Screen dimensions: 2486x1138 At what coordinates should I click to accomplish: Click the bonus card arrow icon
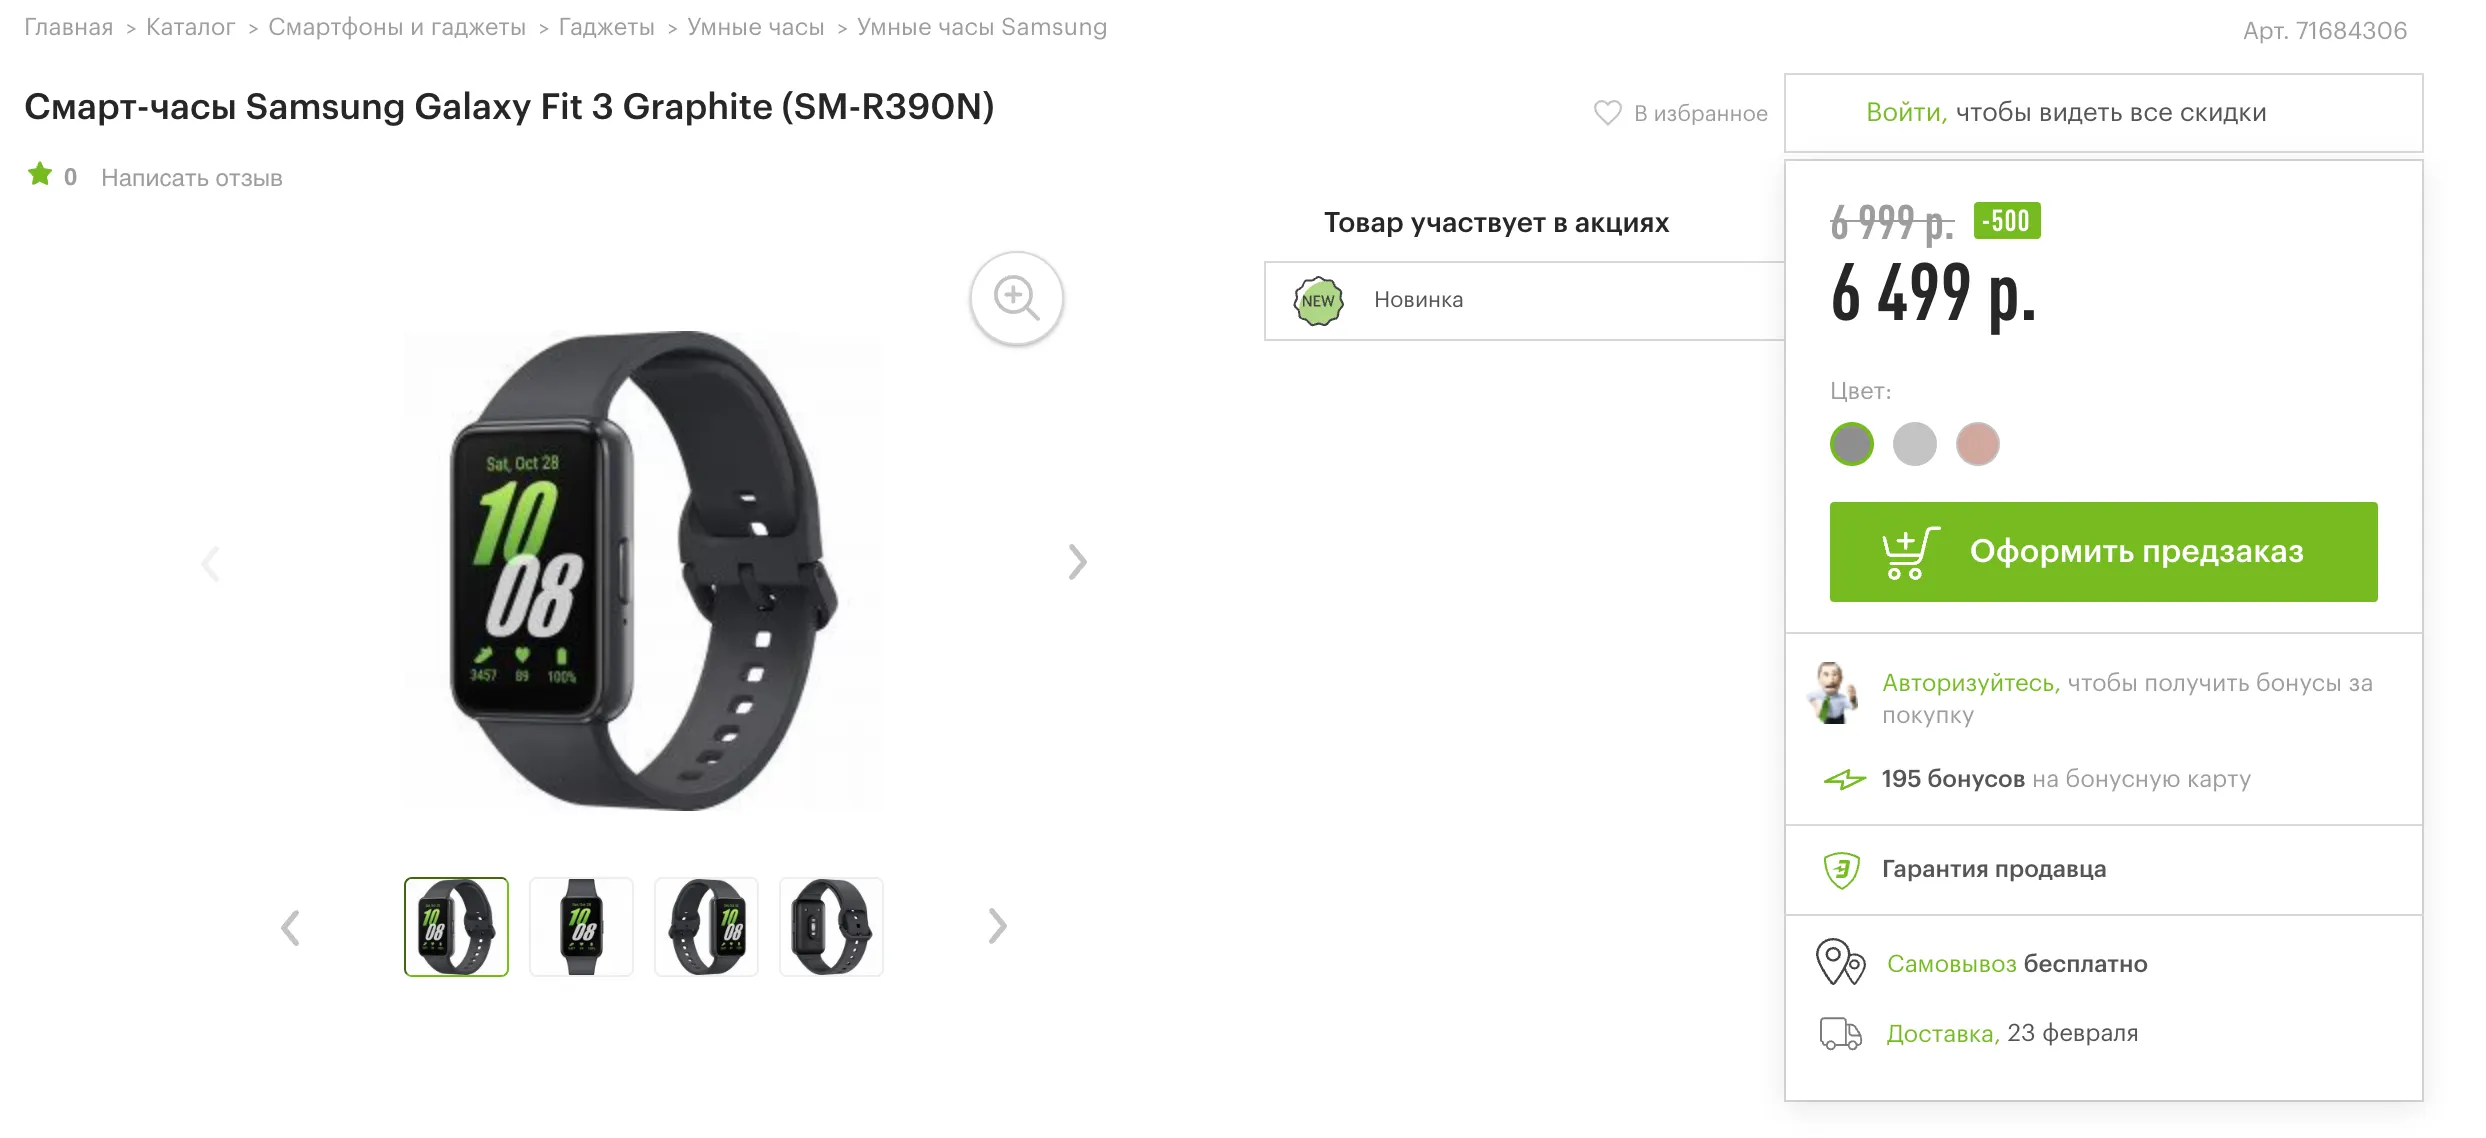pos(1844,779)
